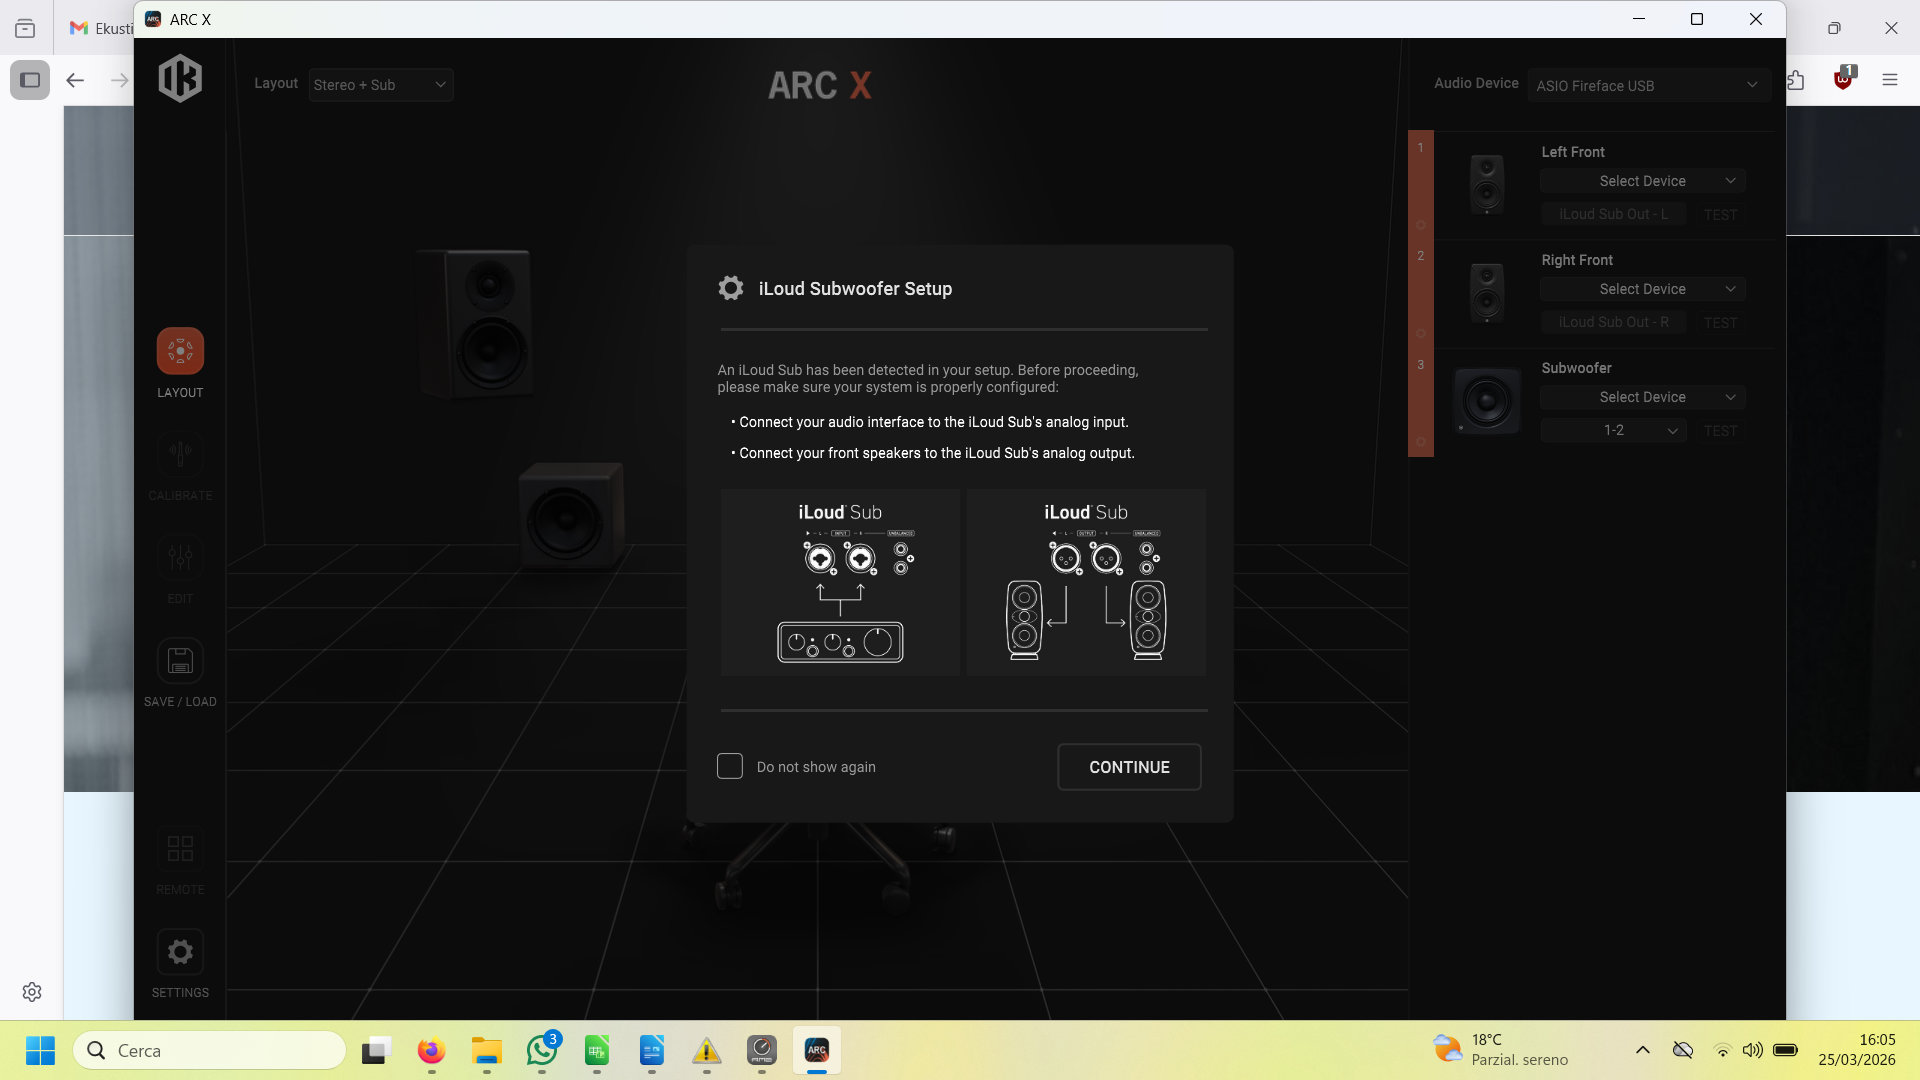Click the Remote grid icon
This screenshot has width=1920, height=1080.
coord(180,849)
